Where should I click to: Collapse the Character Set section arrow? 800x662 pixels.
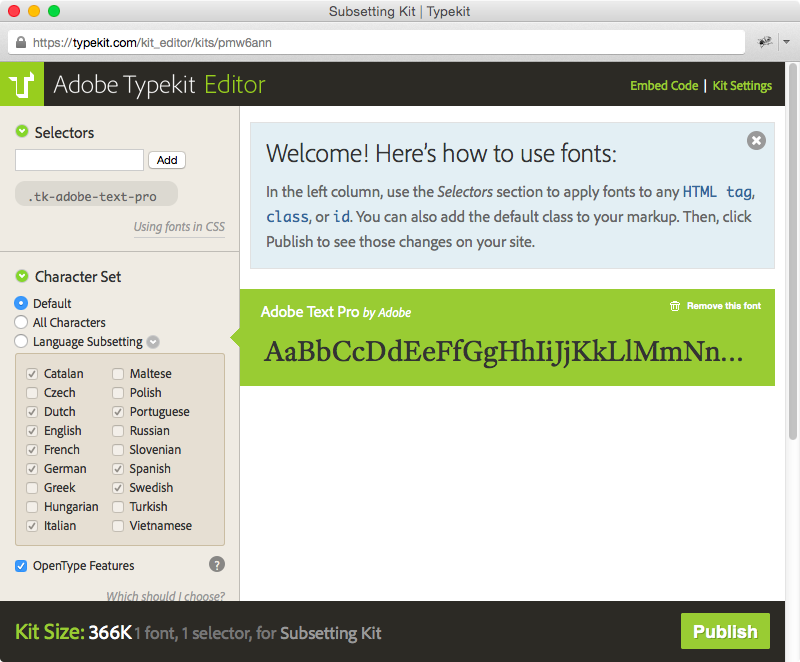click(22, 276)
